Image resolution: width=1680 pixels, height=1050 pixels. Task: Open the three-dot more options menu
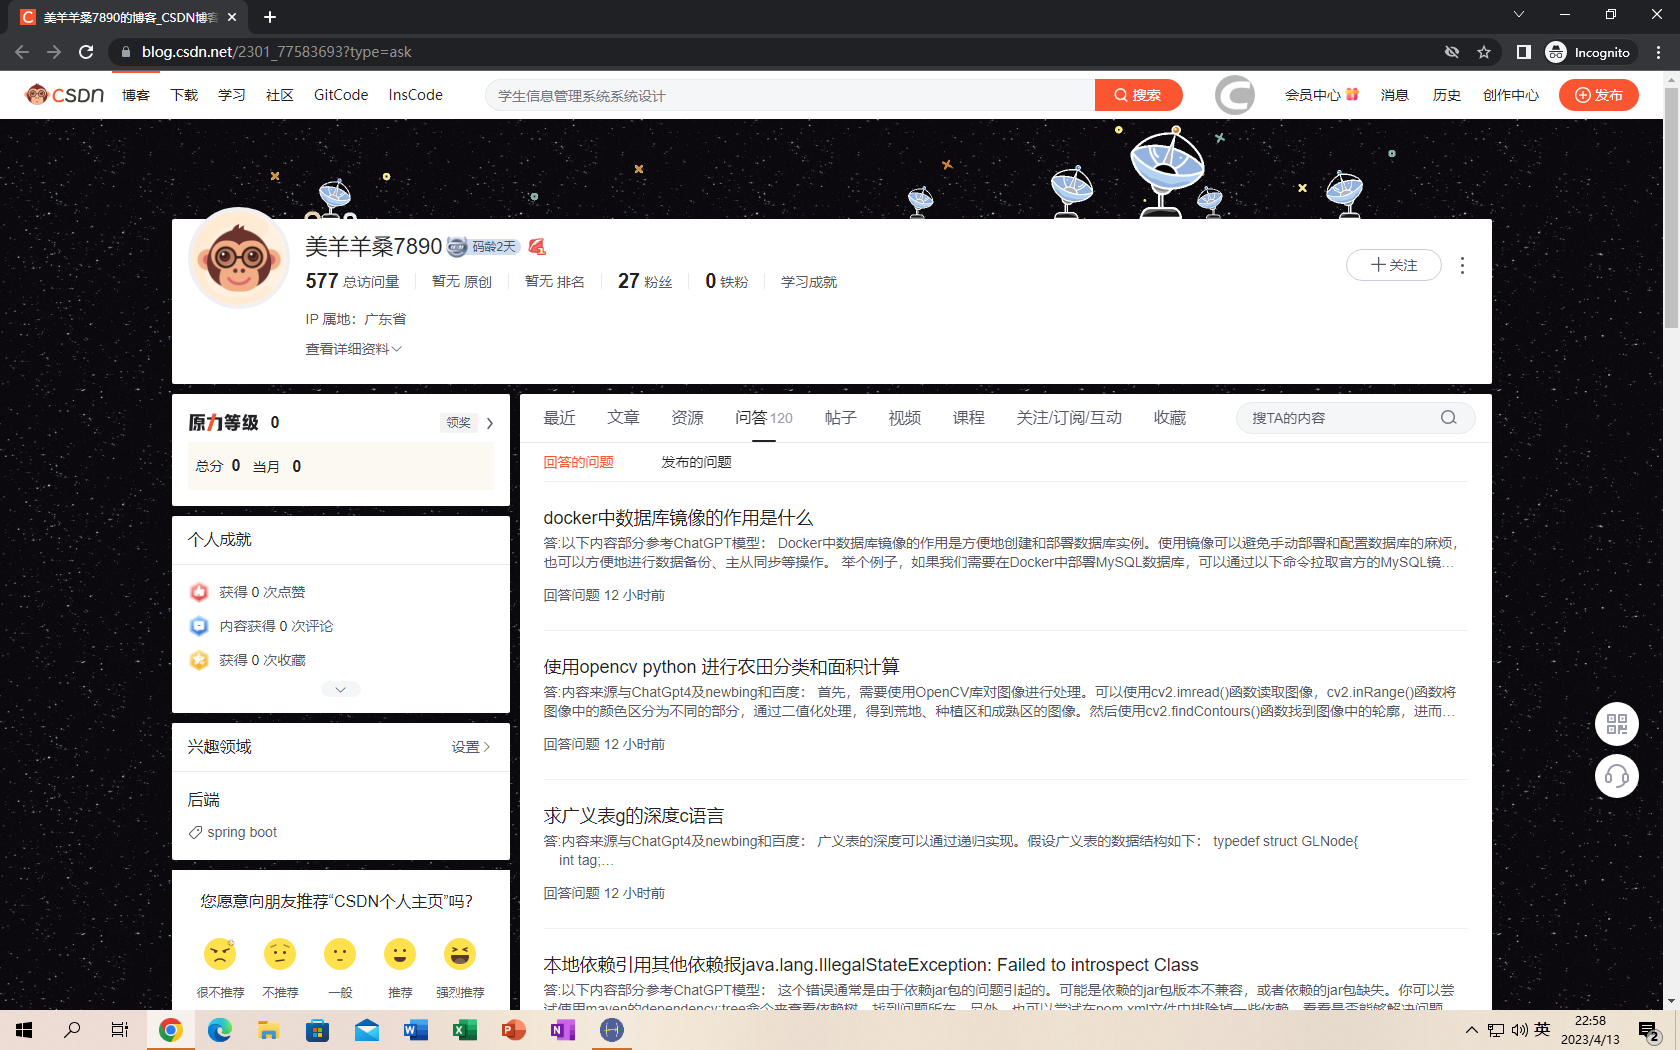coord(1462,265)
